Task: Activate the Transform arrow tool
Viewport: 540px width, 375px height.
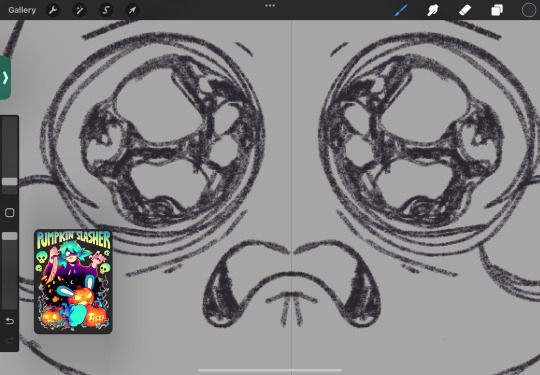Action: [x=132, y=10]
